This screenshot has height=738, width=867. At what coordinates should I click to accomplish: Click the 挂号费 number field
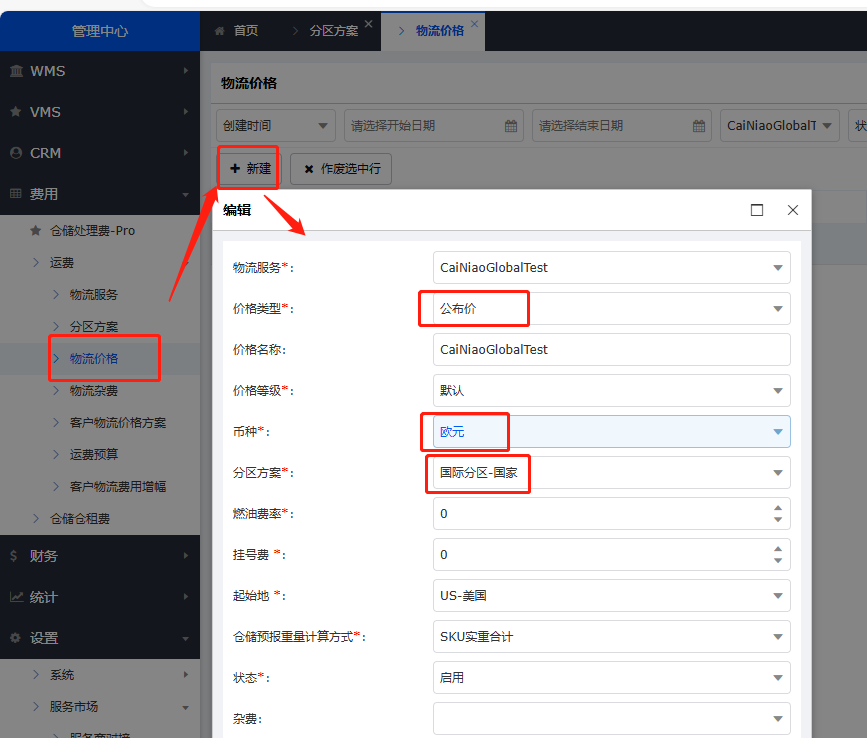click(x=612, y=554)
